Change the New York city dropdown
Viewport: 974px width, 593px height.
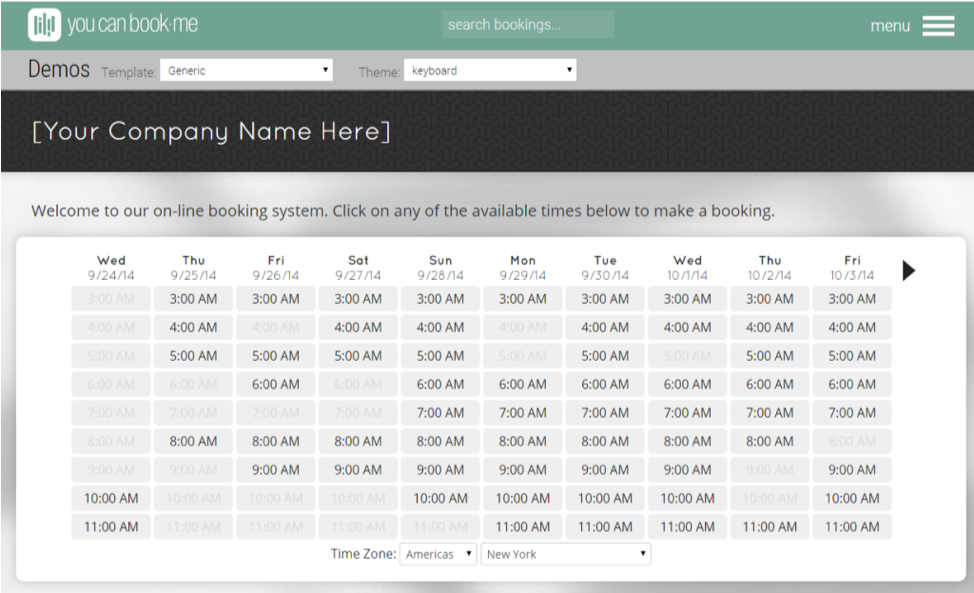click(565, 554)
